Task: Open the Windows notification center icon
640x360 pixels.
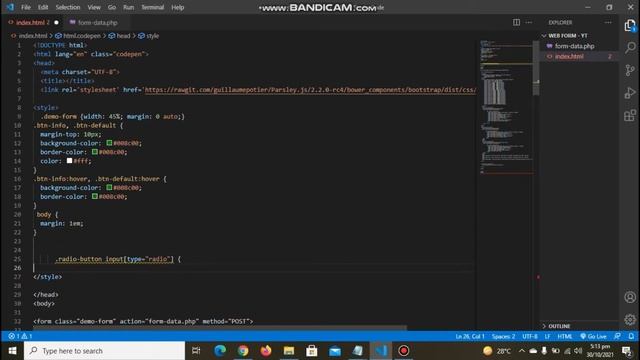Action: [x=627, y=351]
